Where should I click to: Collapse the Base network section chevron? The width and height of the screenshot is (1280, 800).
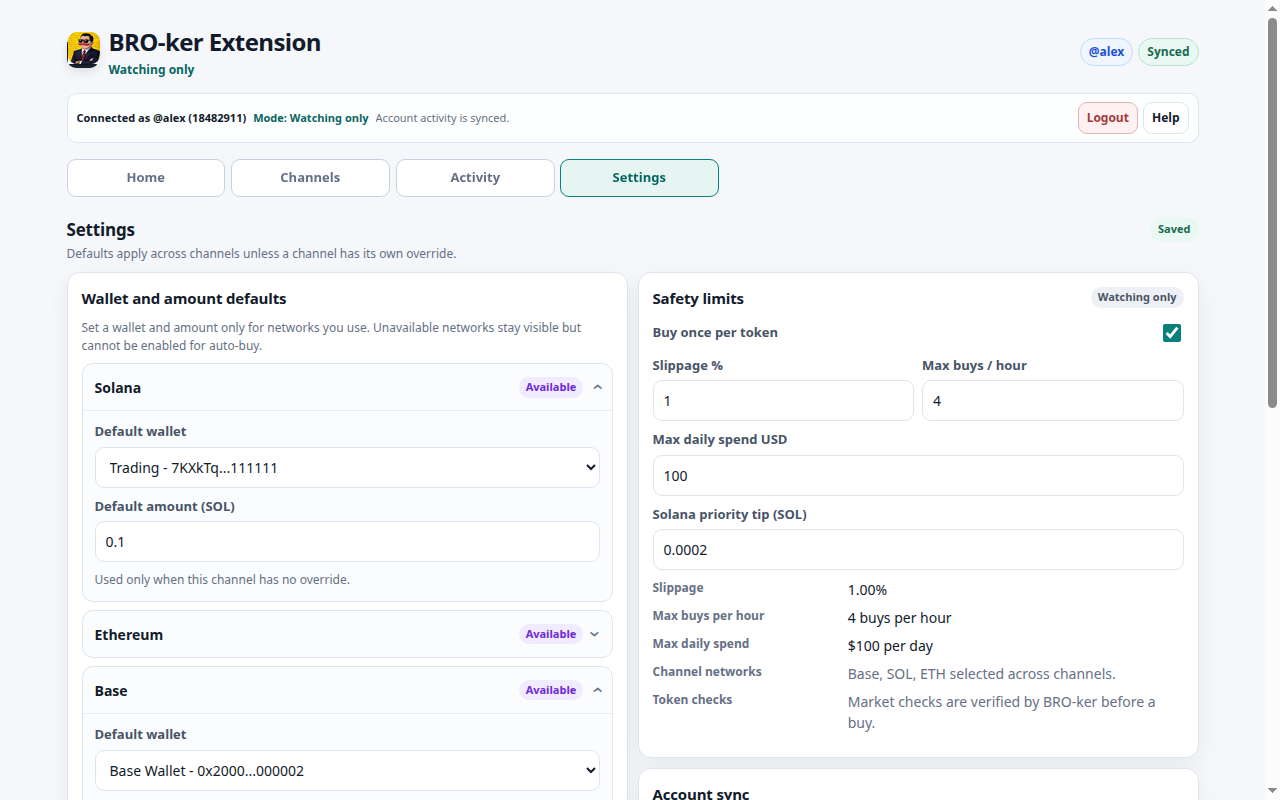coord(597,690)
